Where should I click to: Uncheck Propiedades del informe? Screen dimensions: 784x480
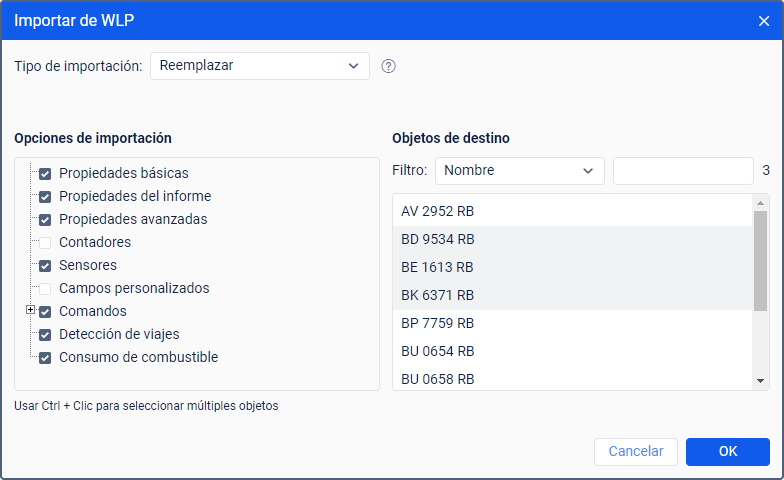point(45,196)
